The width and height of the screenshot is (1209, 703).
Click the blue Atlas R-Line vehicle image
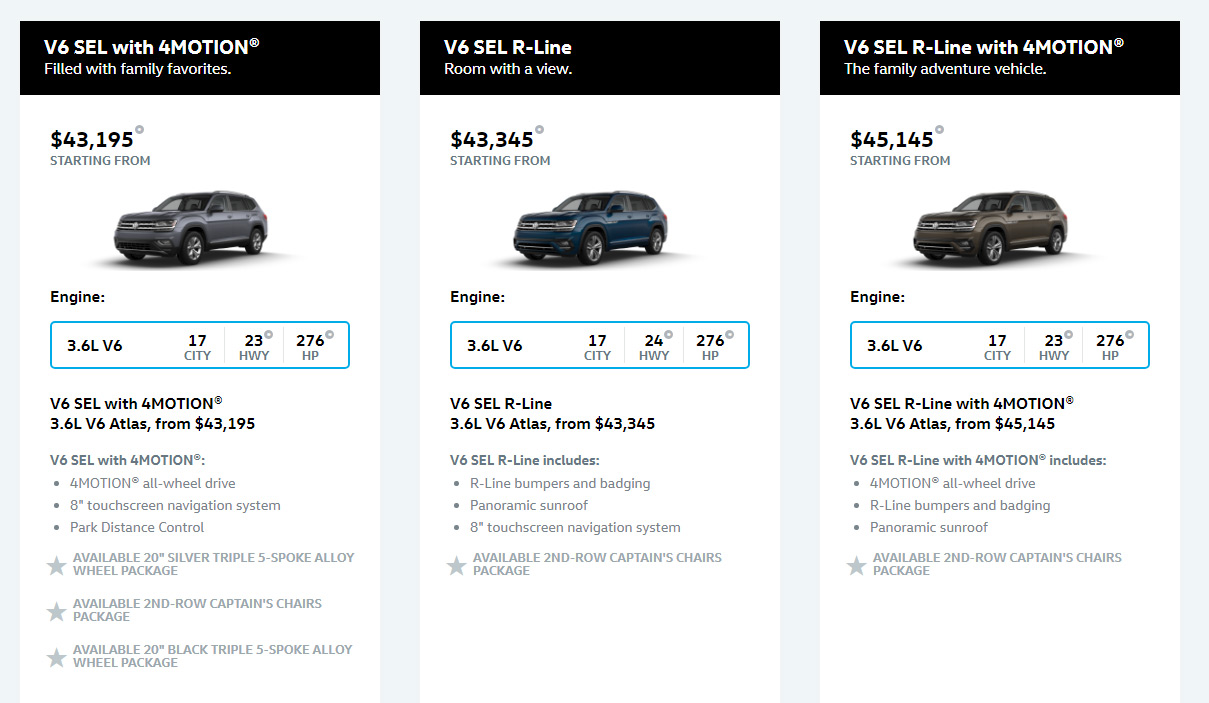click(x=591, y=226)
